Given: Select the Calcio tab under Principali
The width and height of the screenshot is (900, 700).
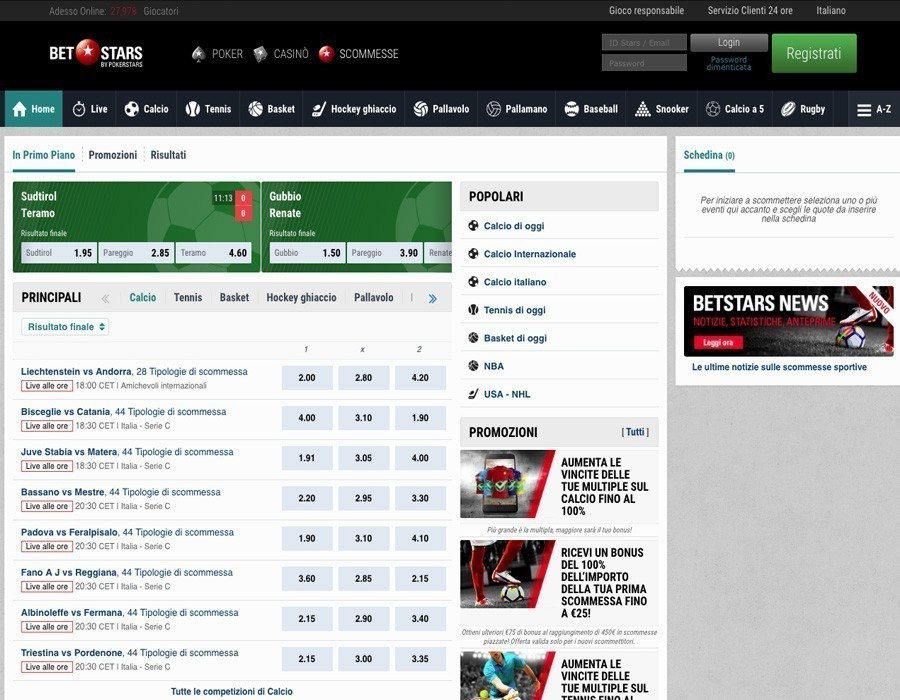Looking at the screenshot, I should tap(142, 297).
